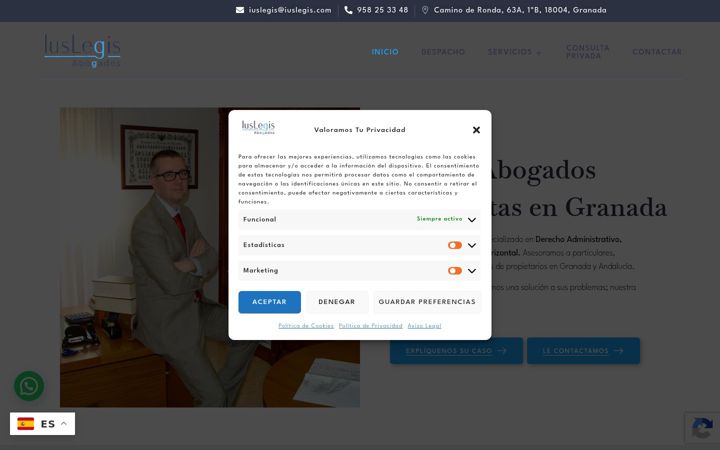720x450 pixels.
Task: Click the Explíquenos su caso button
Action: (456, 351)
